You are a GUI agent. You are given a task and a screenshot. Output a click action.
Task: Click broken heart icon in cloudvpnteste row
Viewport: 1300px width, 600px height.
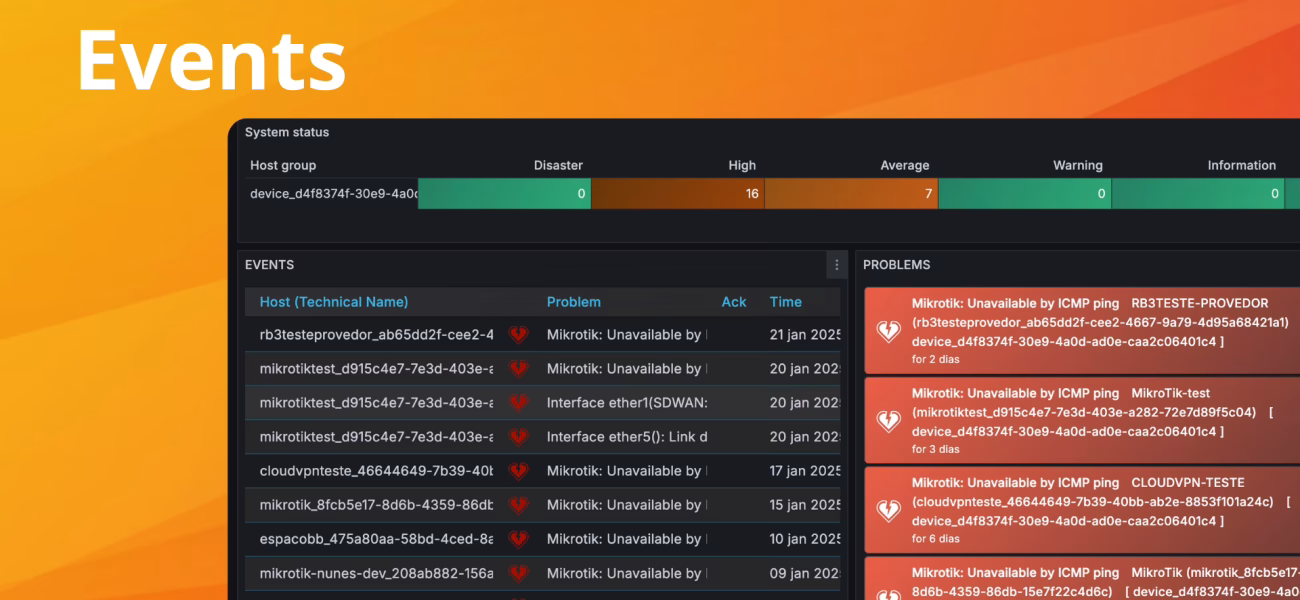pos(518,471)
